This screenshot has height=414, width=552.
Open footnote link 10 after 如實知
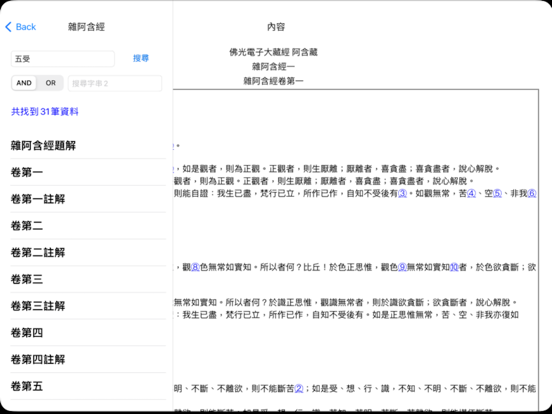454,267
